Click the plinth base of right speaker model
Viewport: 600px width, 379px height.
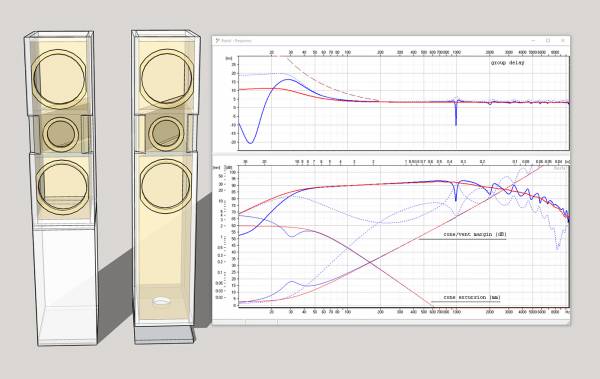tap(164, 335)
